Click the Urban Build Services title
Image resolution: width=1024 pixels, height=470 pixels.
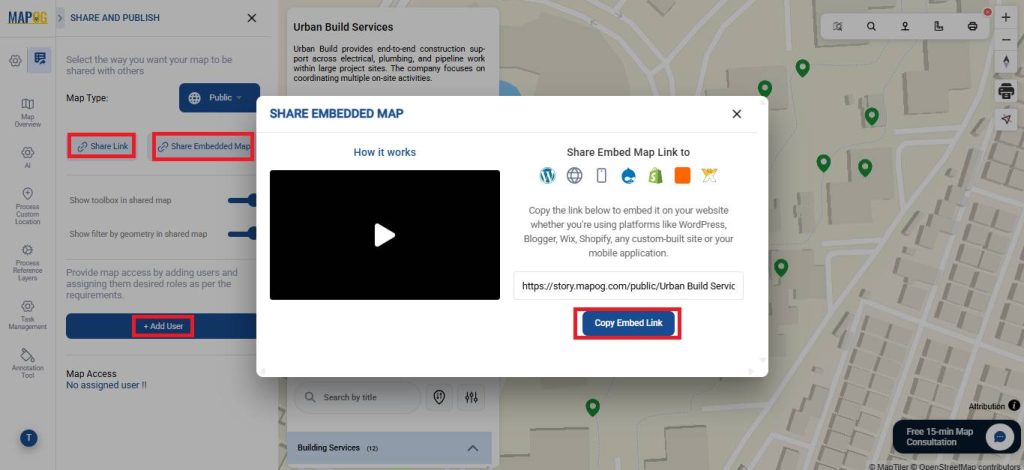click(343, 27)
